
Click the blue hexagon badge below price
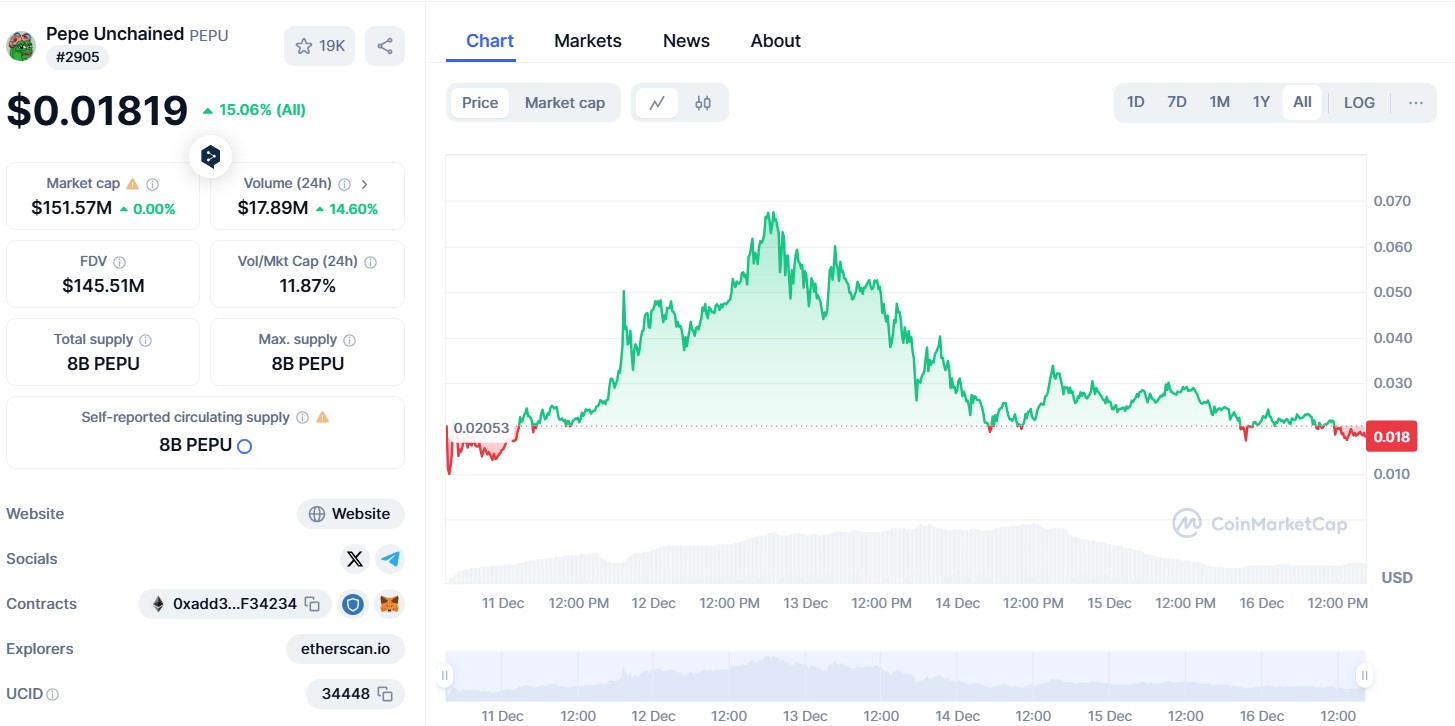(210, 156)
